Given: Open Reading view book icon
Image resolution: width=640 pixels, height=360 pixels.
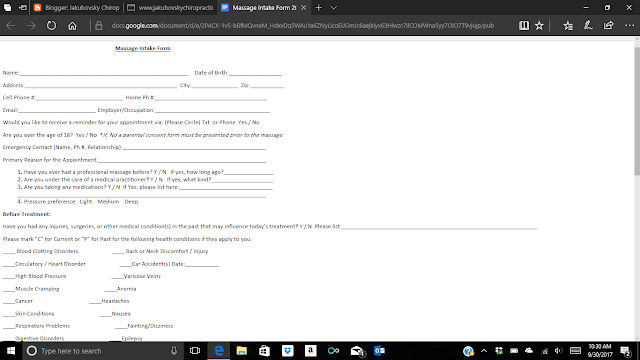Looking at the screenshot, I should click(x=524, y=26).
